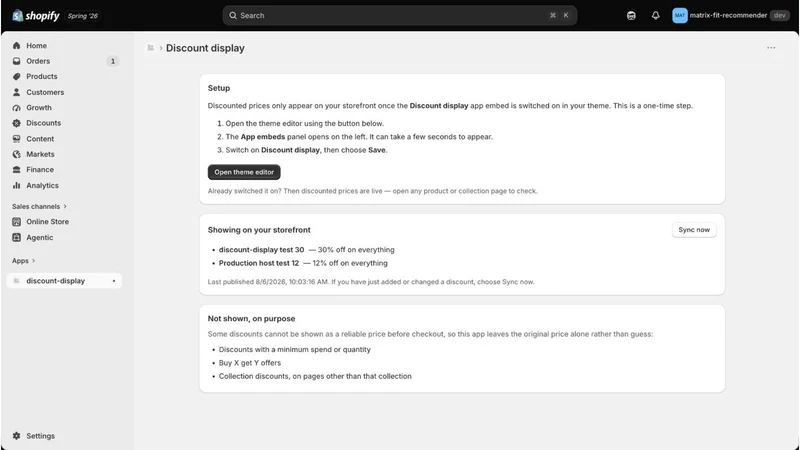The width and height of the screenshot is (800, 450).
Task: Open the Products tag icon
Action: pos(16,77)
